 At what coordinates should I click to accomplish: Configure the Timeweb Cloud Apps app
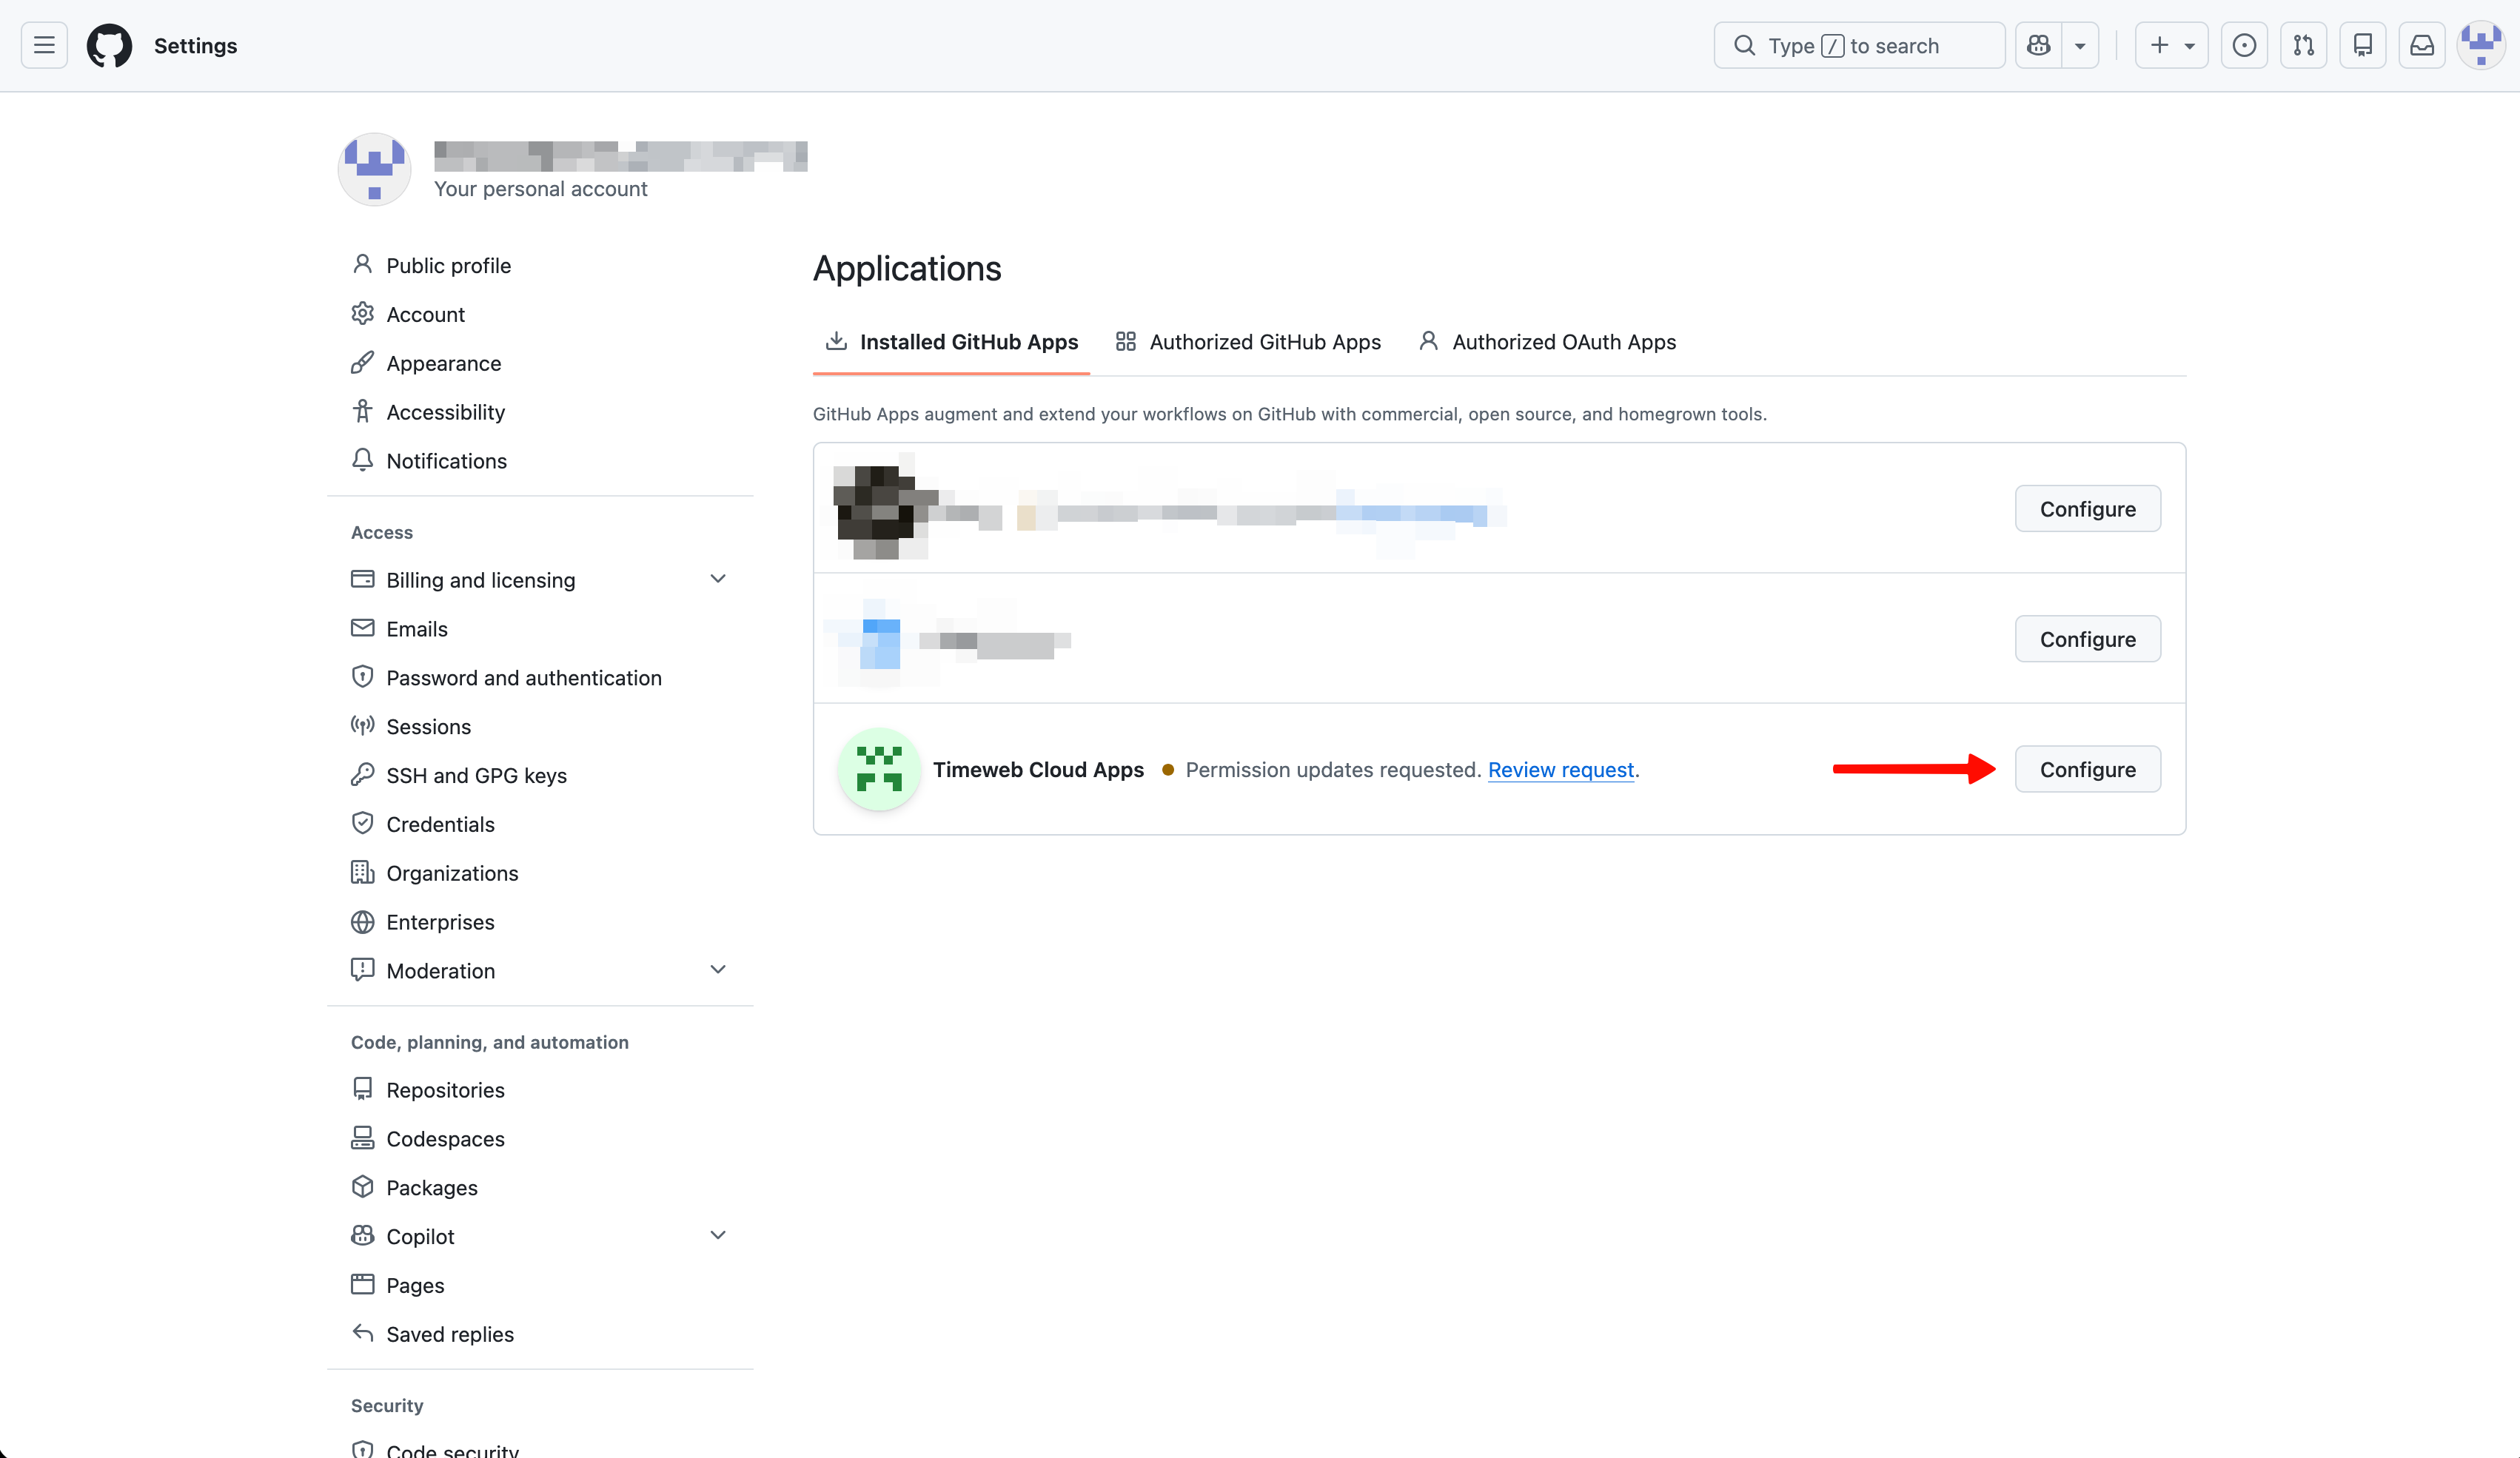pos(2087,769)
